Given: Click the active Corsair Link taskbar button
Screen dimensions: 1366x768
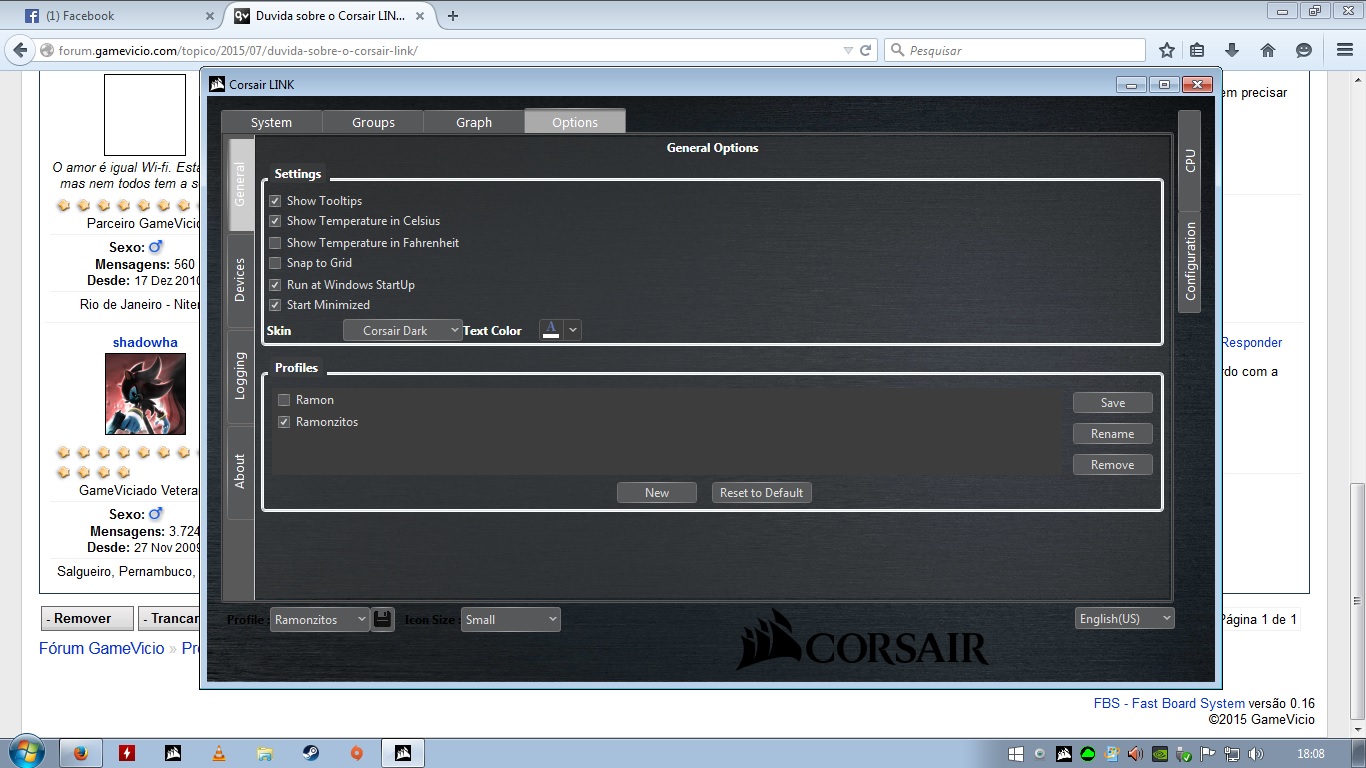Looking at the screenshot, I should coord(403,753).
